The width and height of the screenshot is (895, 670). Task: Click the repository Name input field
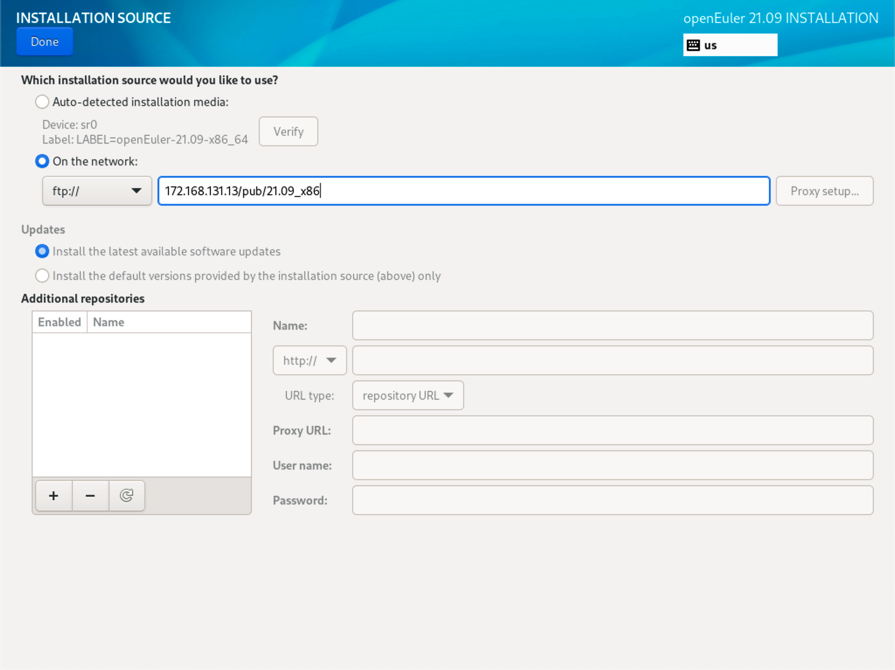(x=612, y=326)
